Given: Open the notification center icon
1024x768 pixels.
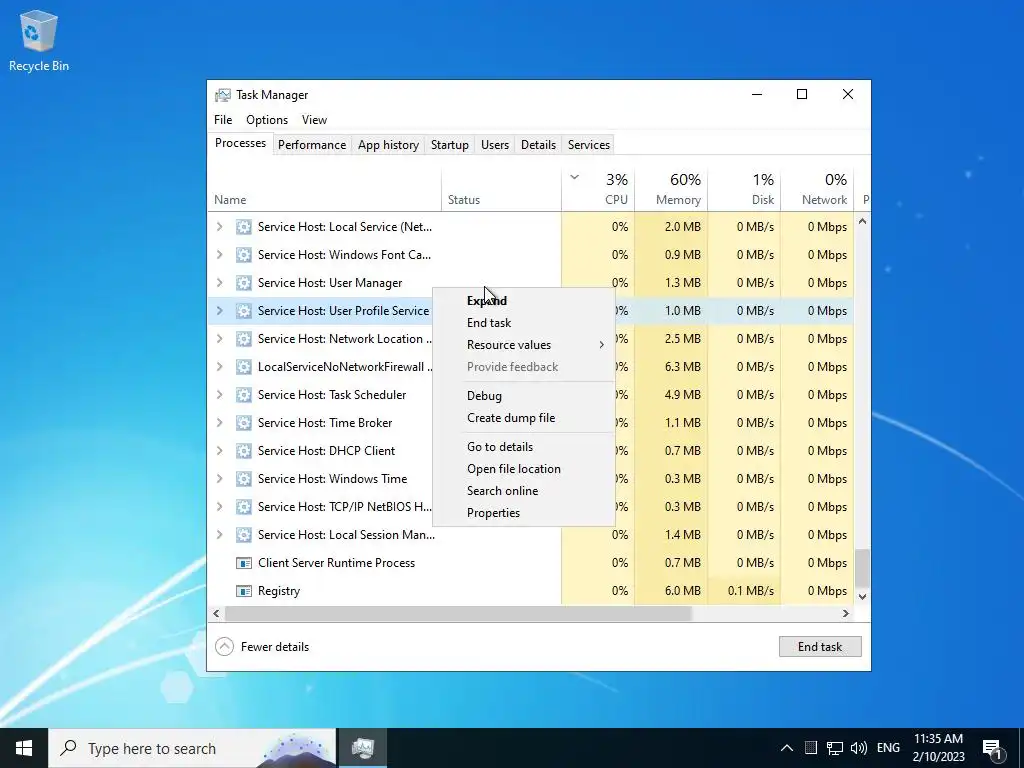Looking at the screenshot, I should (992, 748).
